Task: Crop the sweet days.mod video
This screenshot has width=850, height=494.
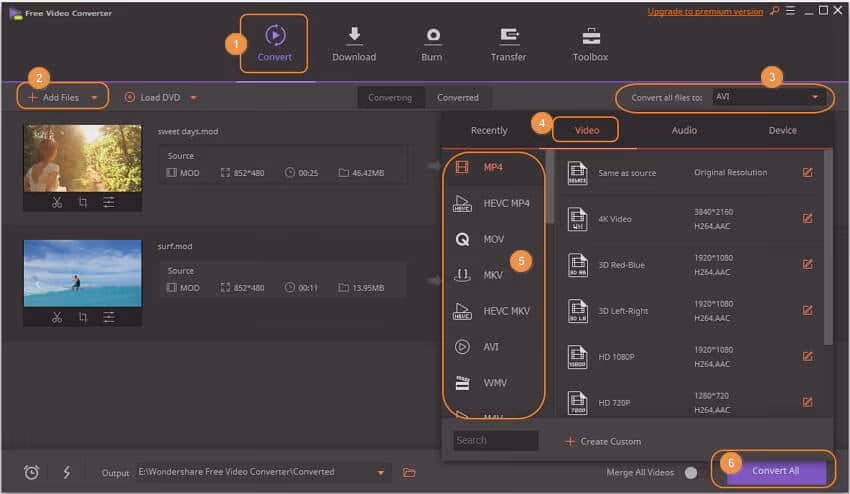Action: coord(82,202)
